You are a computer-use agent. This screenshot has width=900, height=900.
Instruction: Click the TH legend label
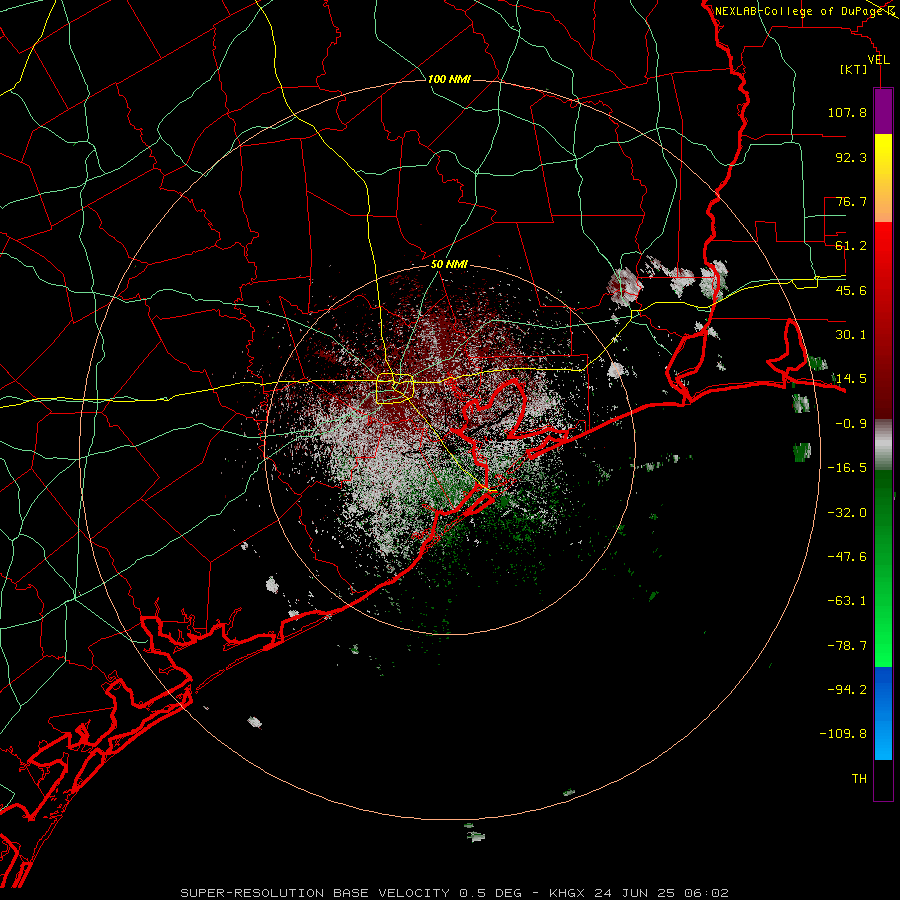[859, 779]
